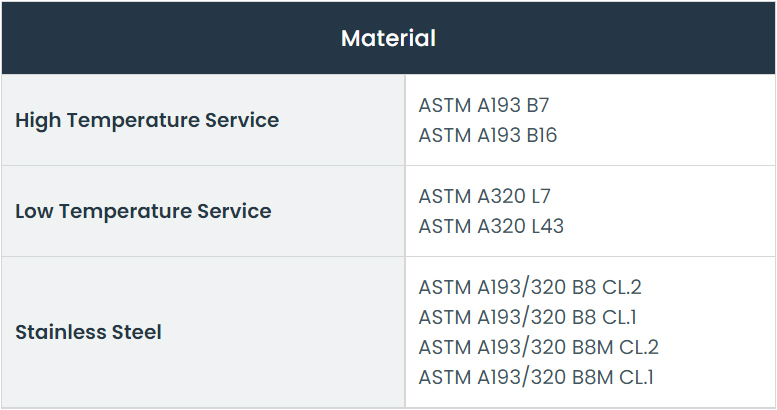This screenshot has width=777, height=410.
Task: Click ASTM A193/320 B8M CL.1 text
Action: (x=536, y=377)
